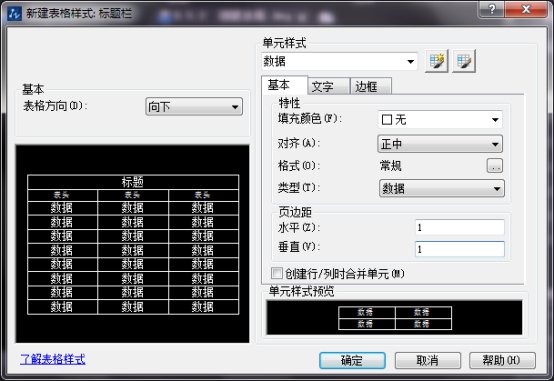Switch to the 文字 tab
Image resolution: width=554 pixels, height=381 pixels.
[329, 86]
